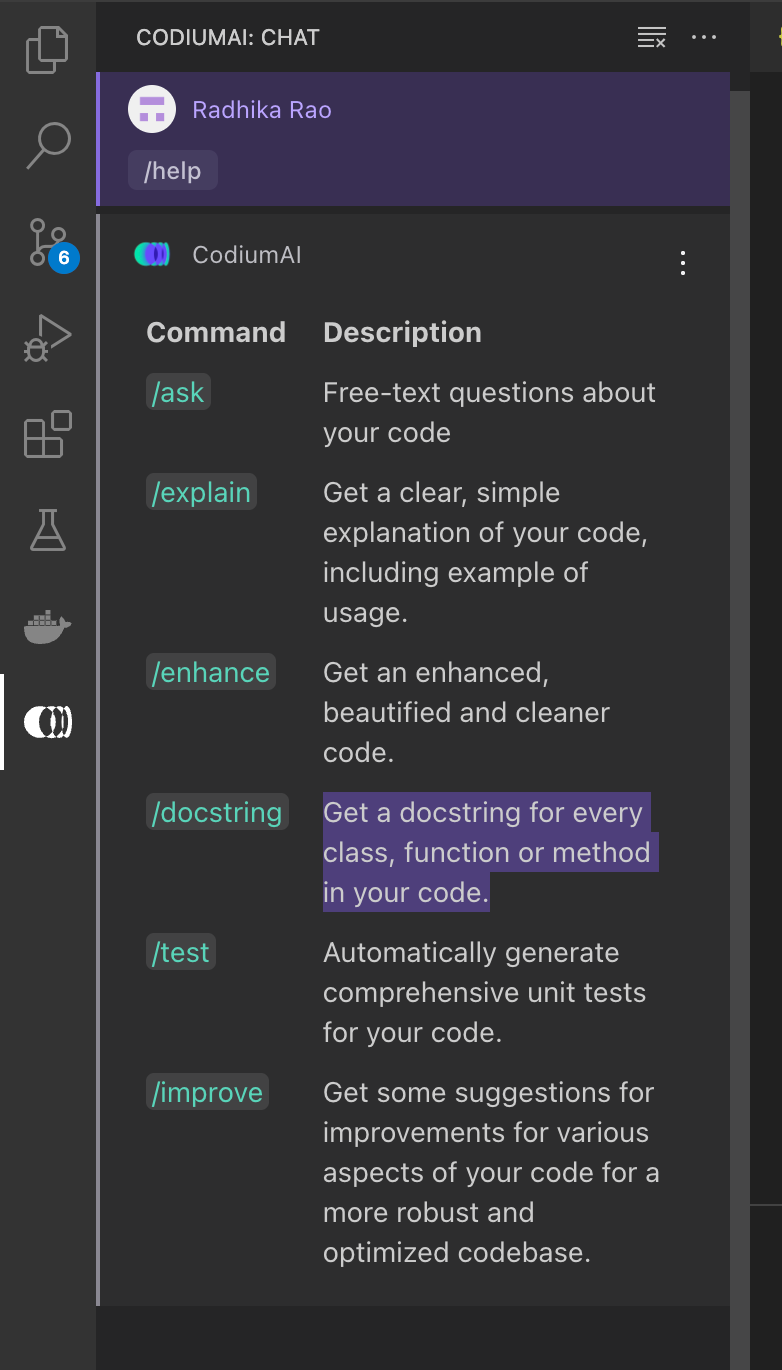Click the /help chip in the user message
The image size is (782, 1370).
coord(172,170)
